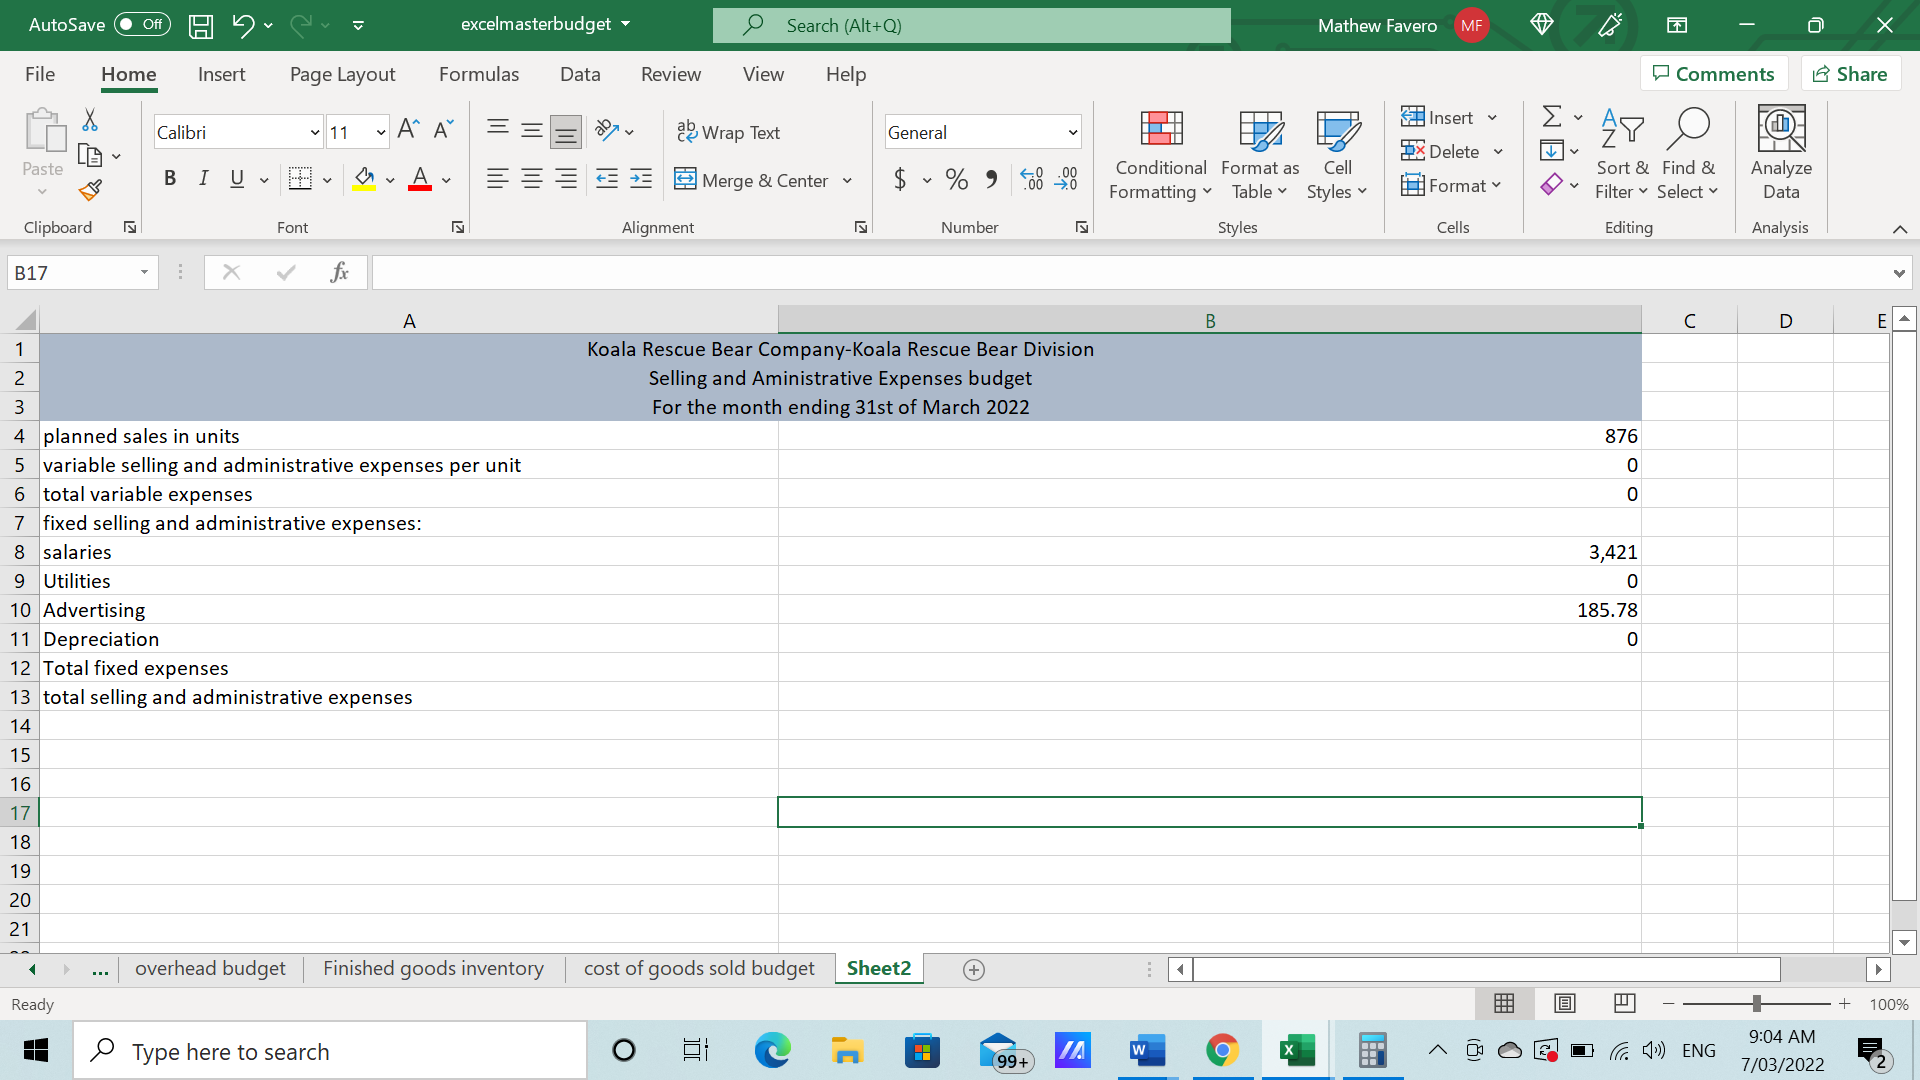Switch to the Formulas ribbon tab
Image resolution: width=1920 pixels, height=1080 pixels.
pos(479,73)
